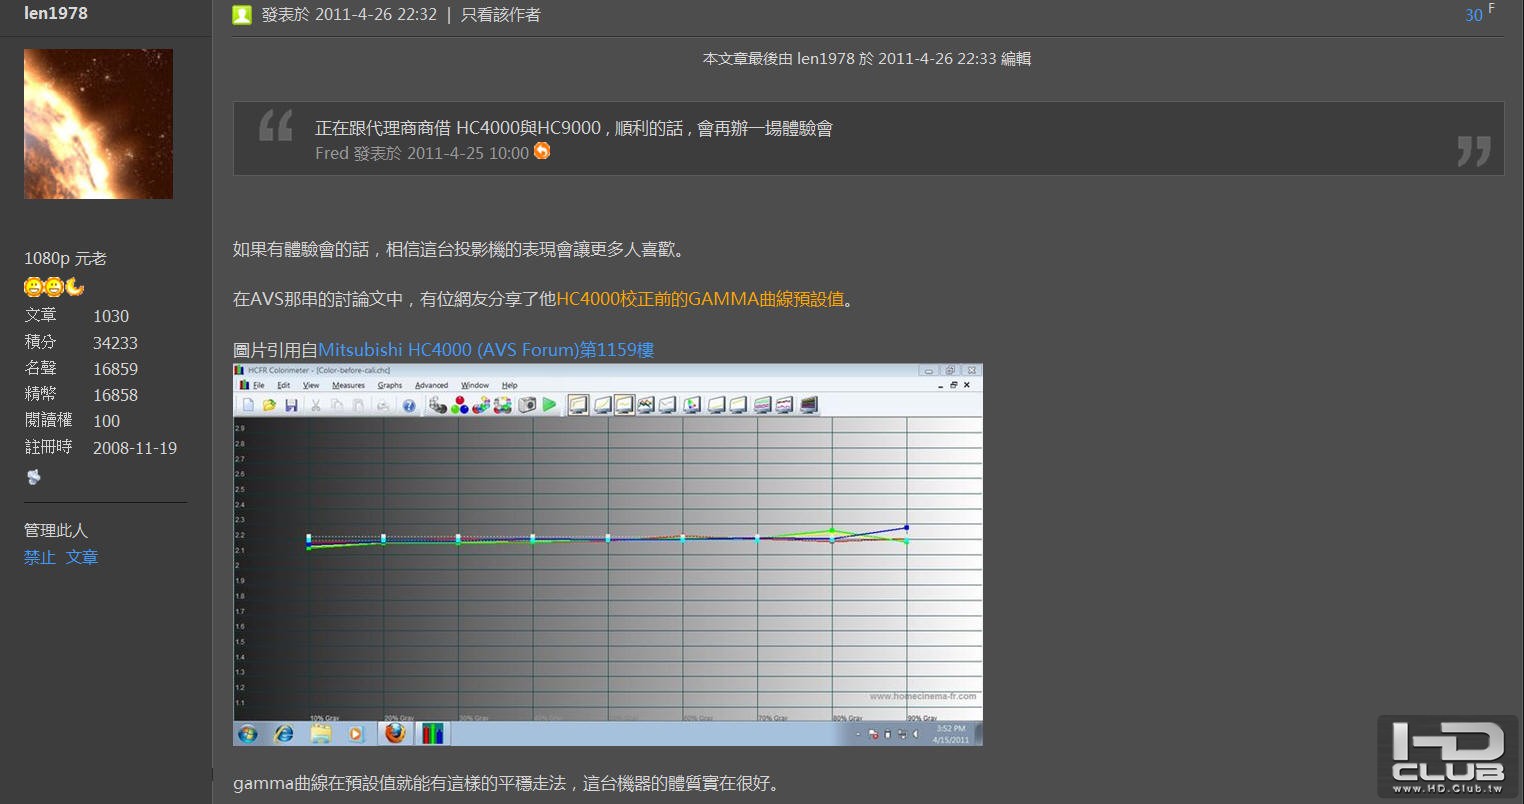
Task: Click small icon below 註冊時 row
Action: click(x=33, y=477)
